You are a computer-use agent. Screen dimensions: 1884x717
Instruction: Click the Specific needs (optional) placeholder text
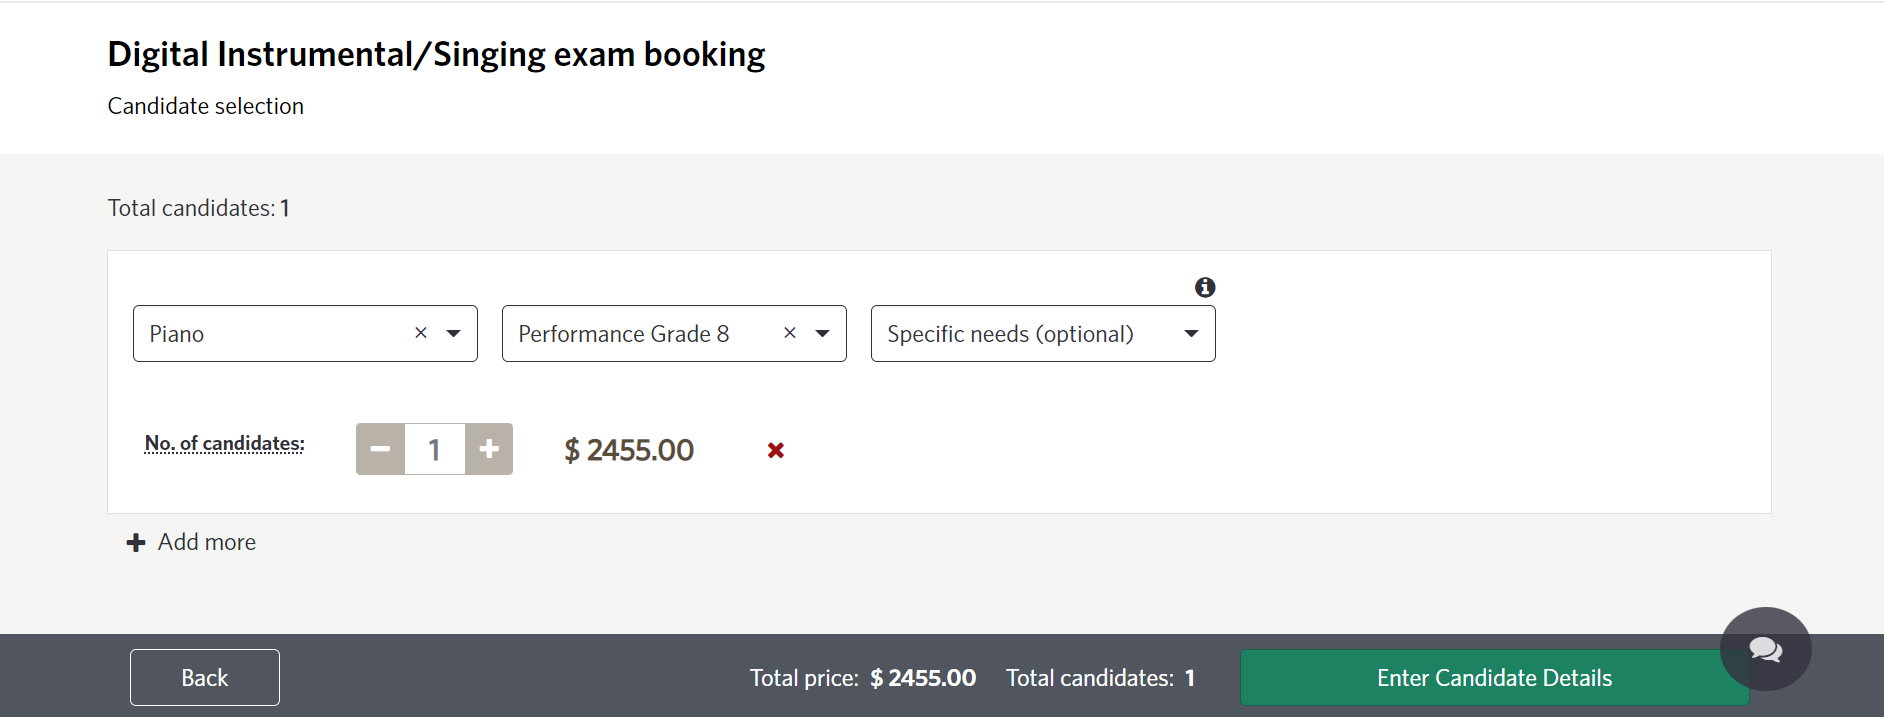point(1010,334)
